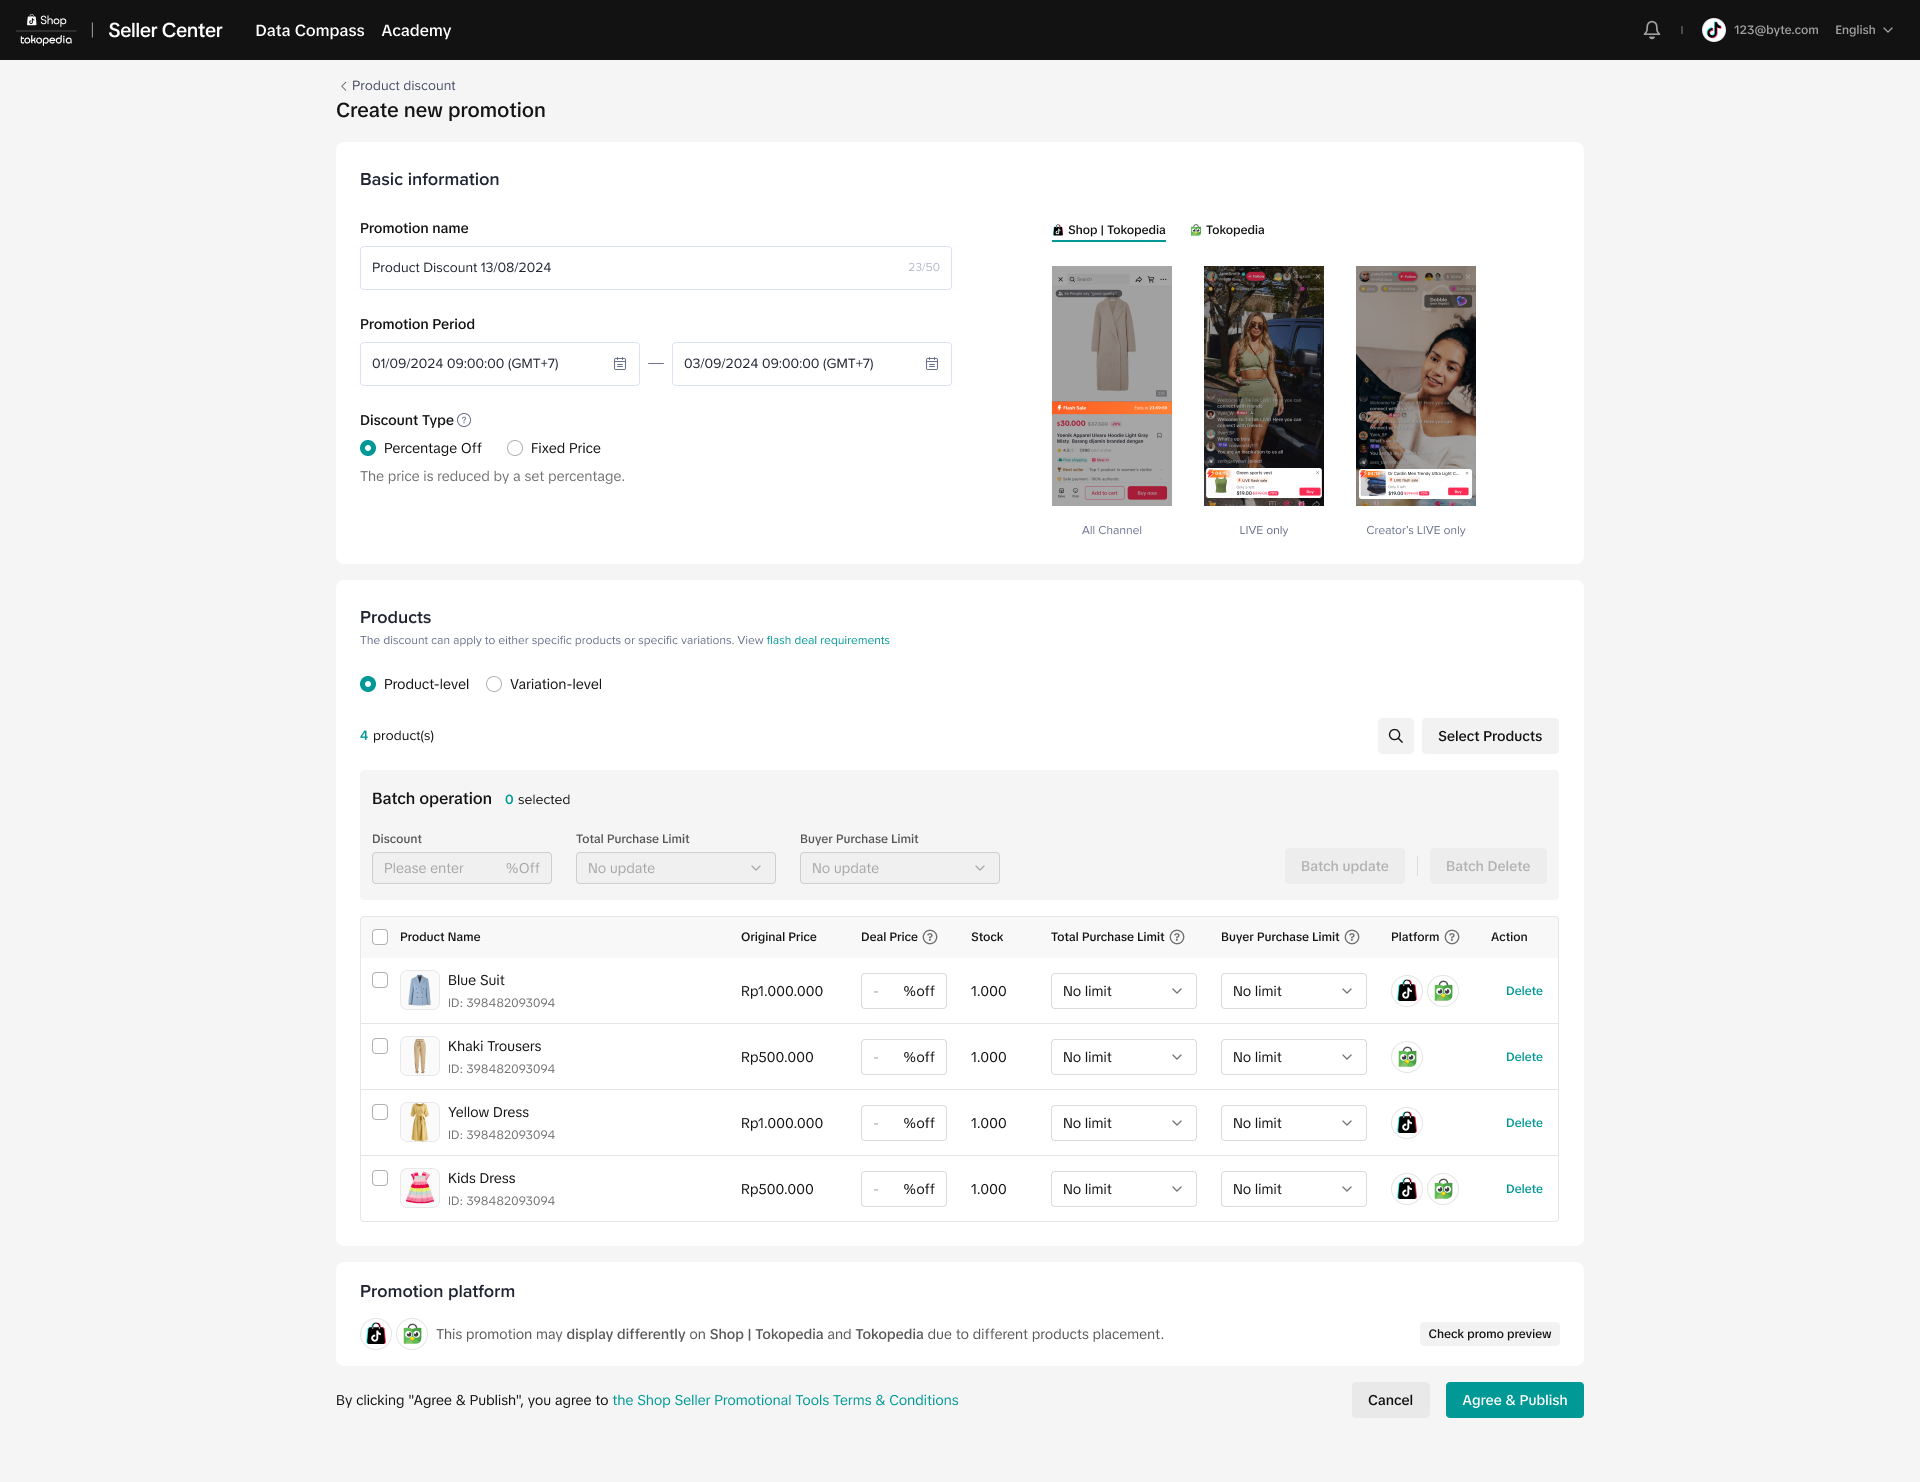Open the end date calendar picker icon
1920x1482 pixels.
[x=932, y=364]
